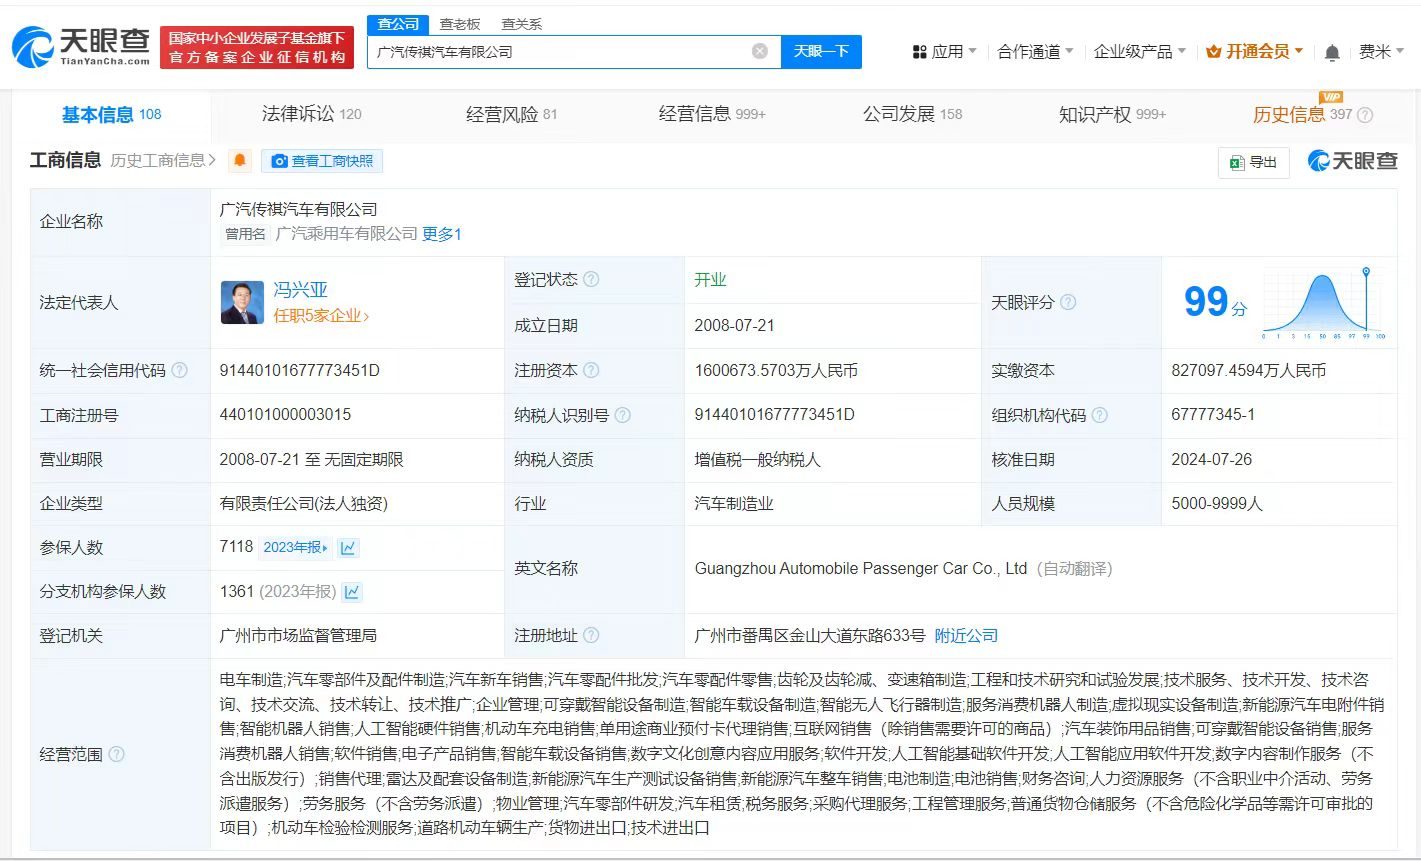Image resolution: width=1421 pixels, height=861 pixels.
Task: Click the legal representative 冯兴亚 portrait photo
Action: [242, 302]
